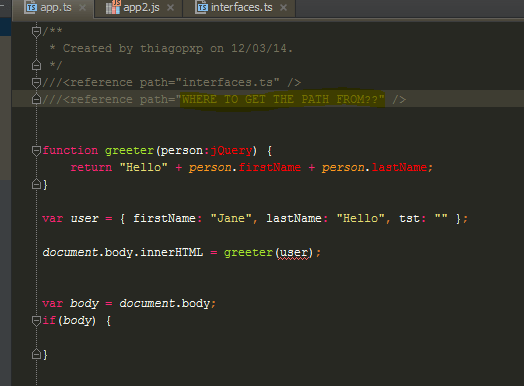Click the JS file icon on app2.js tab

(113, 7)
